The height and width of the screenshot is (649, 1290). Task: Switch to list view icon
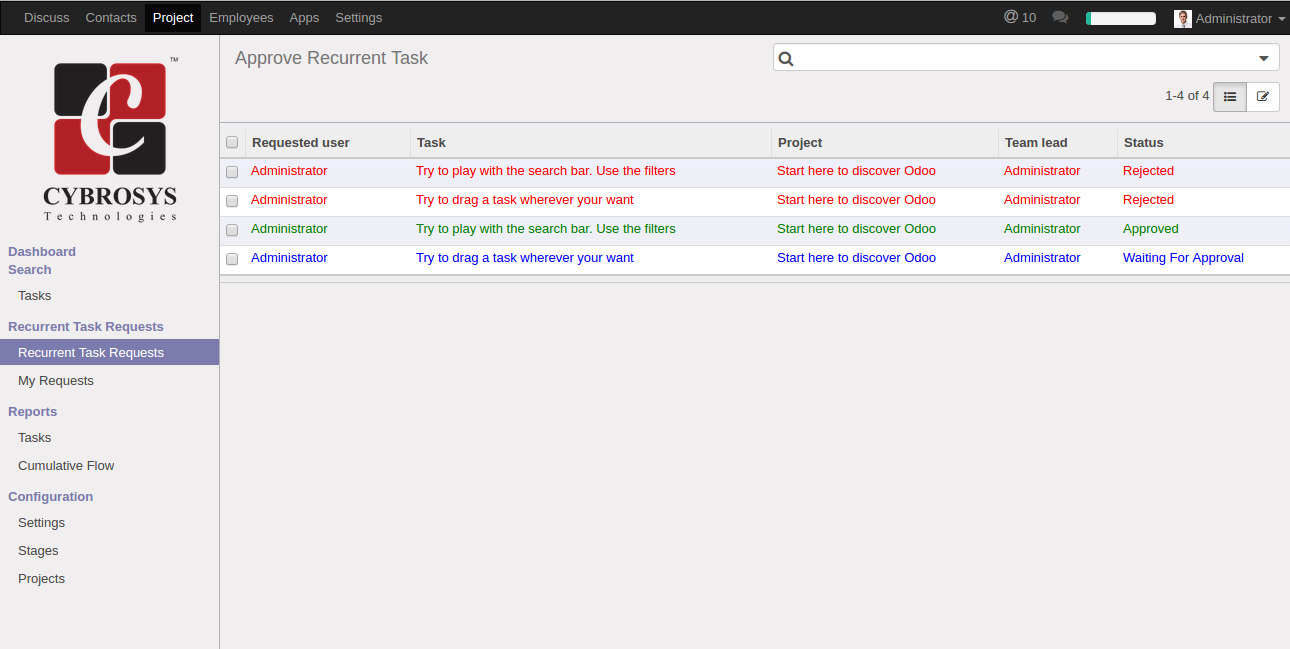click(1230, 97)
